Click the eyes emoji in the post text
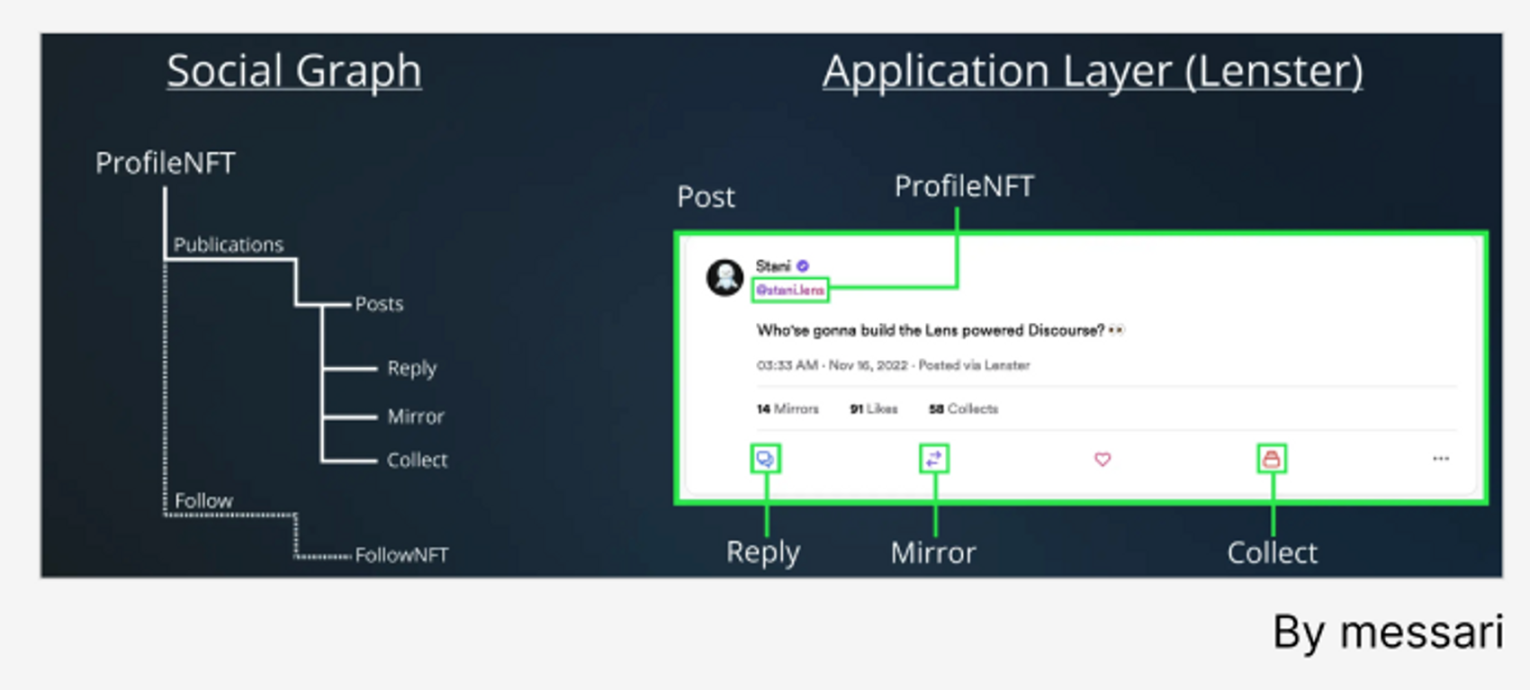 coord(1116,331)
